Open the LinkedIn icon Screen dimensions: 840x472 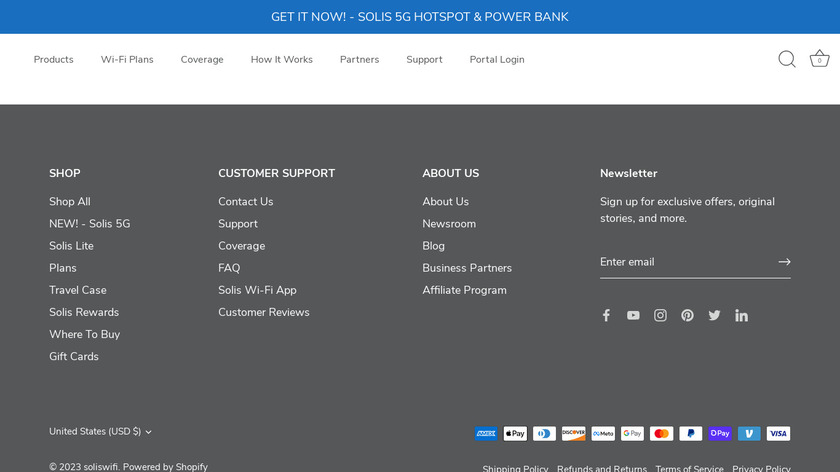tap(741, 316)
